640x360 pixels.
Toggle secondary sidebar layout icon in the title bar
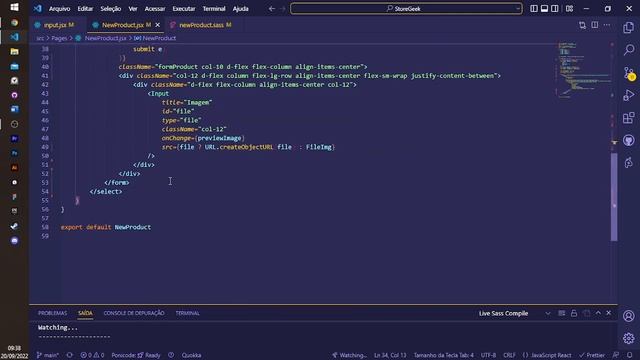pyautogui.click(x=555, y=9)
